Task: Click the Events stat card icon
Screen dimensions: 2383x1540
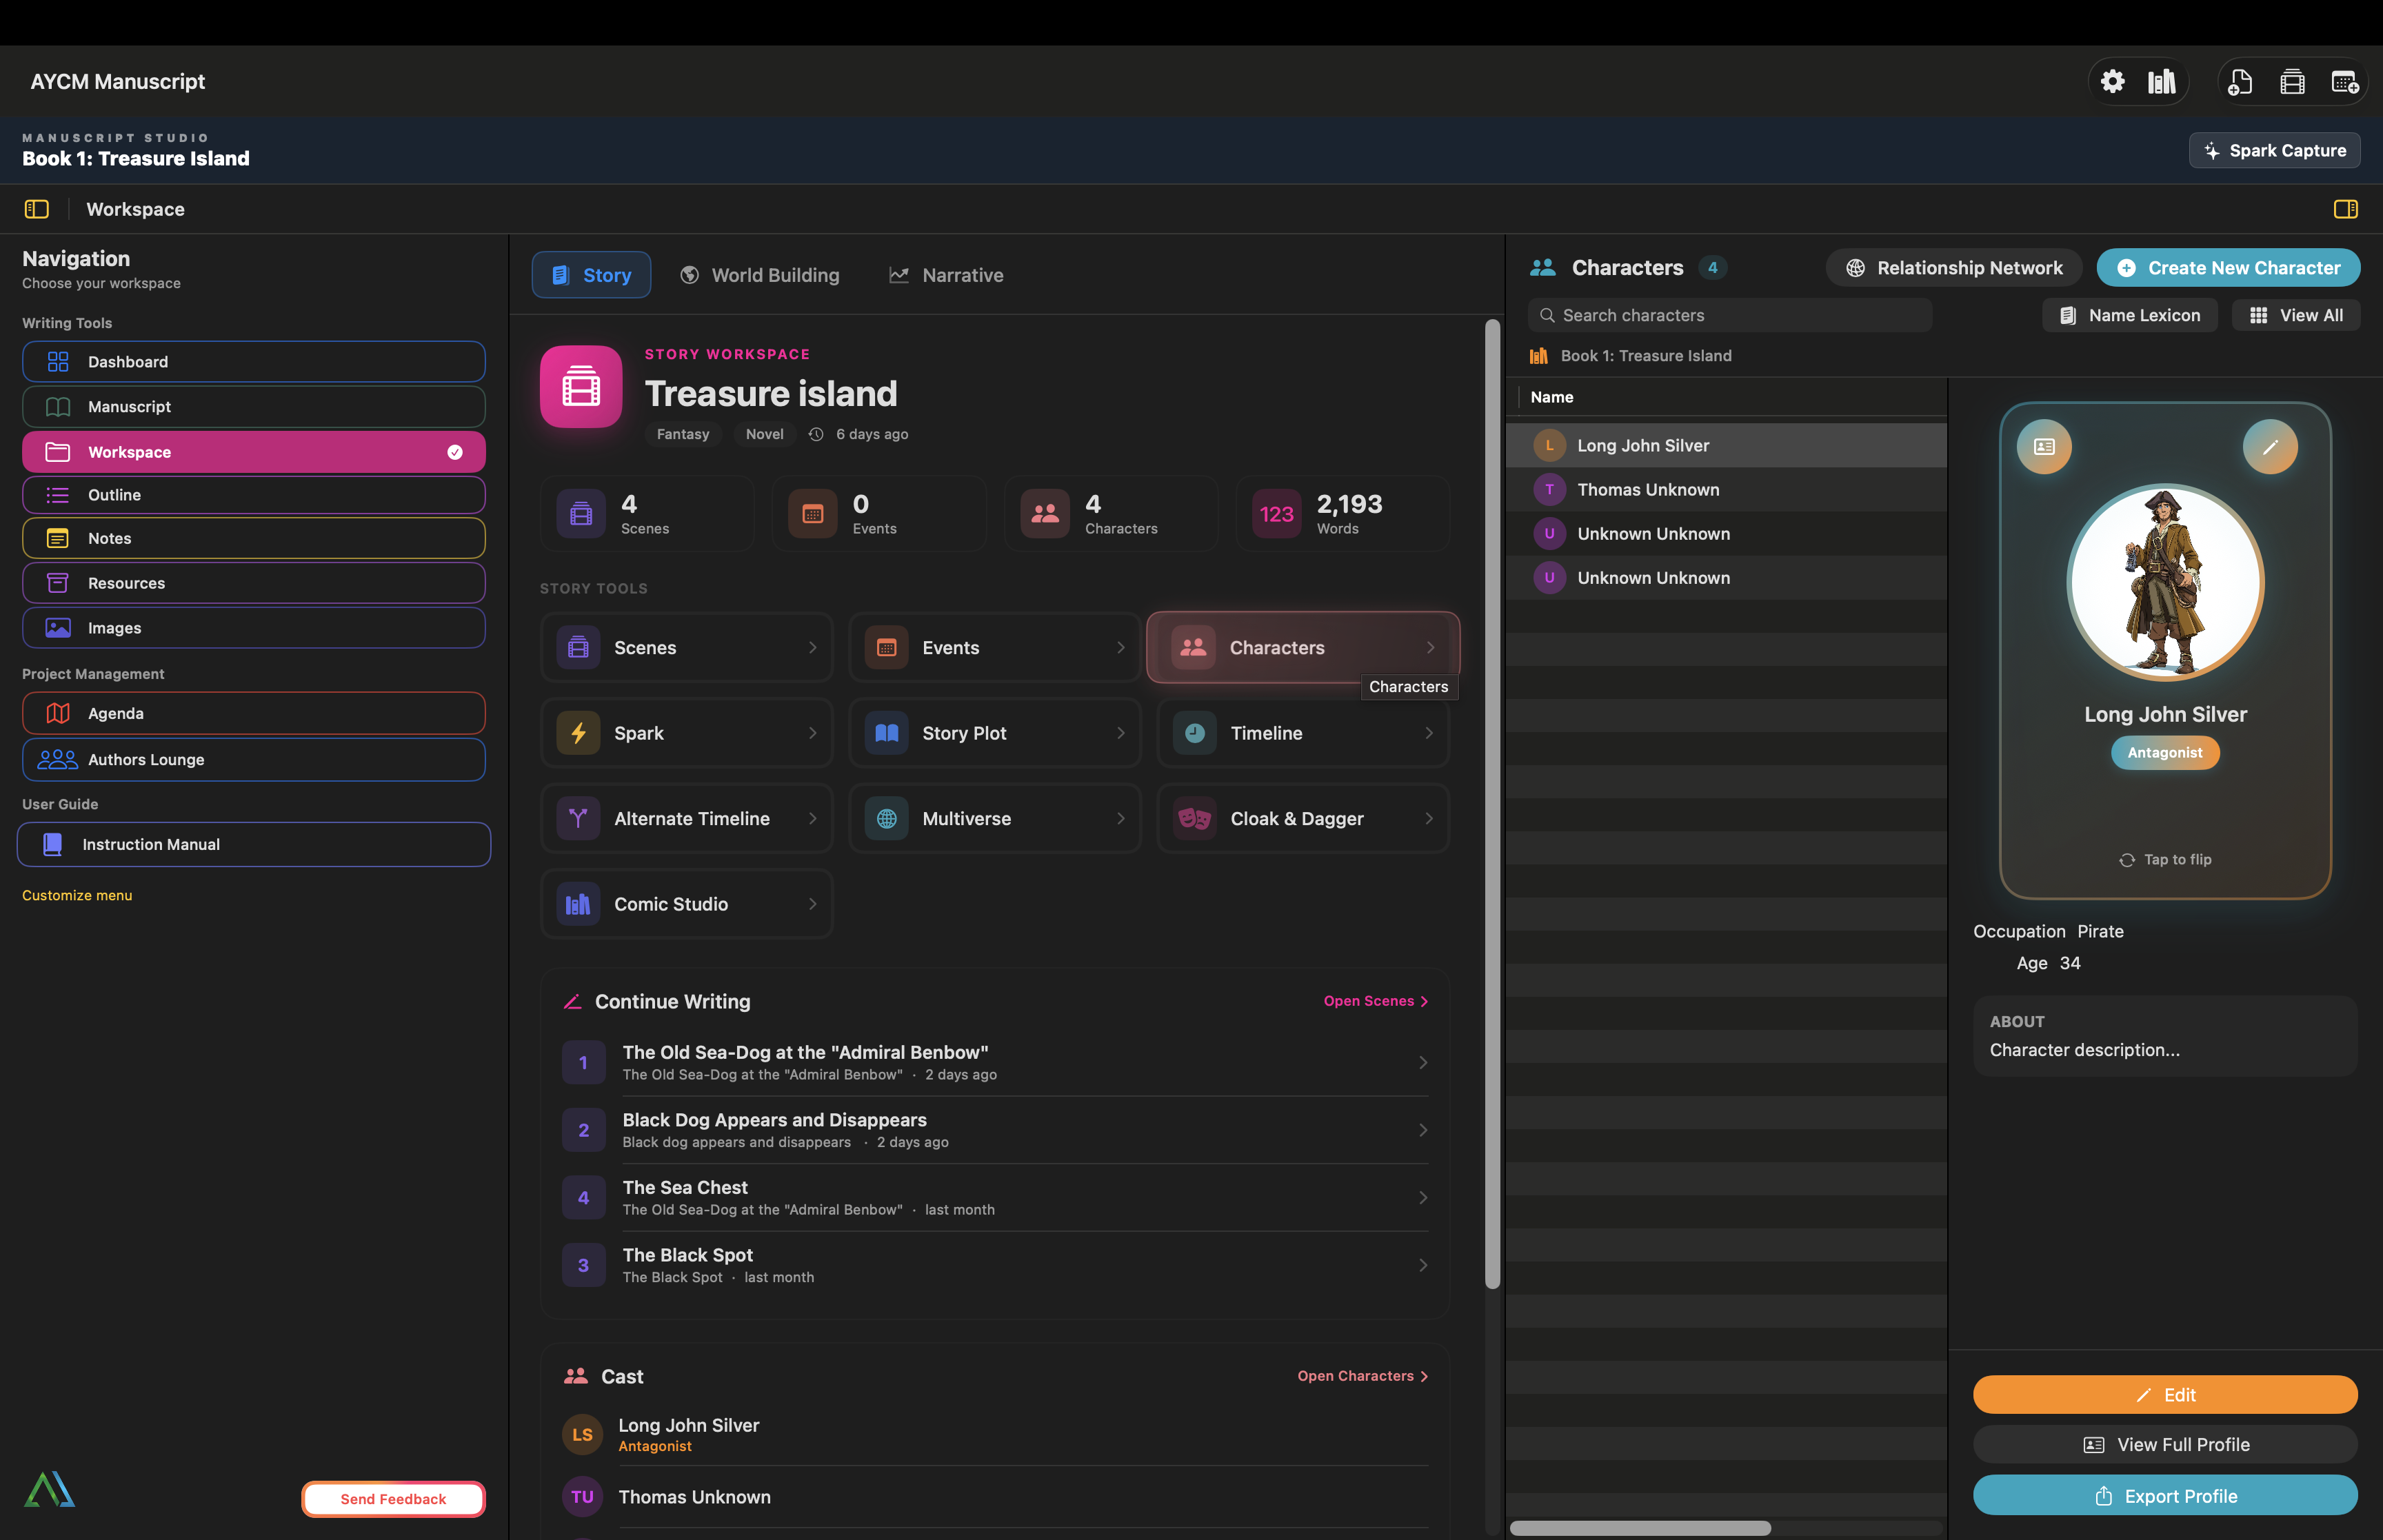Action: [x=813, y=514]
